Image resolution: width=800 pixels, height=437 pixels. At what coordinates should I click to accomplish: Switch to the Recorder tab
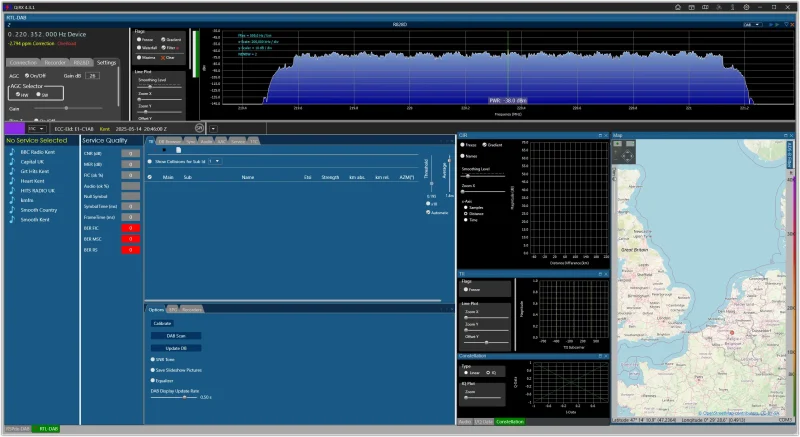coord(55,62)
